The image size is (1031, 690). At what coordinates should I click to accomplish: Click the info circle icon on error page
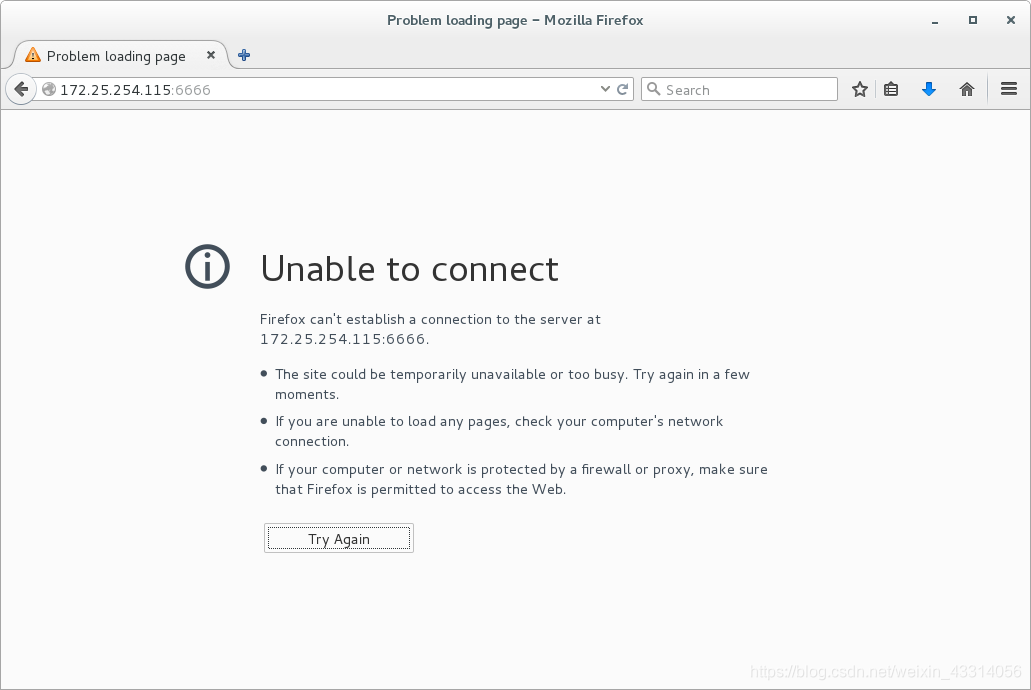[x=207, y=266]
